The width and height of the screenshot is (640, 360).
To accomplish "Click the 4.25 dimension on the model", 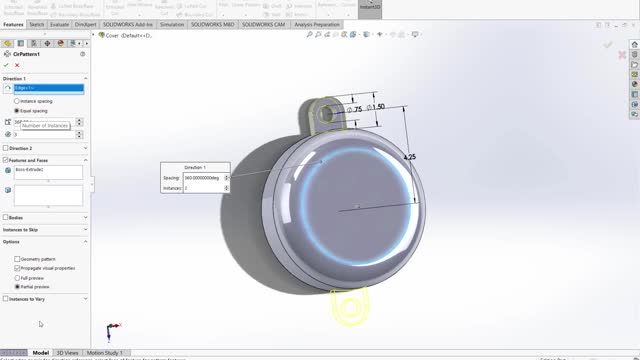I will [409, 157].
